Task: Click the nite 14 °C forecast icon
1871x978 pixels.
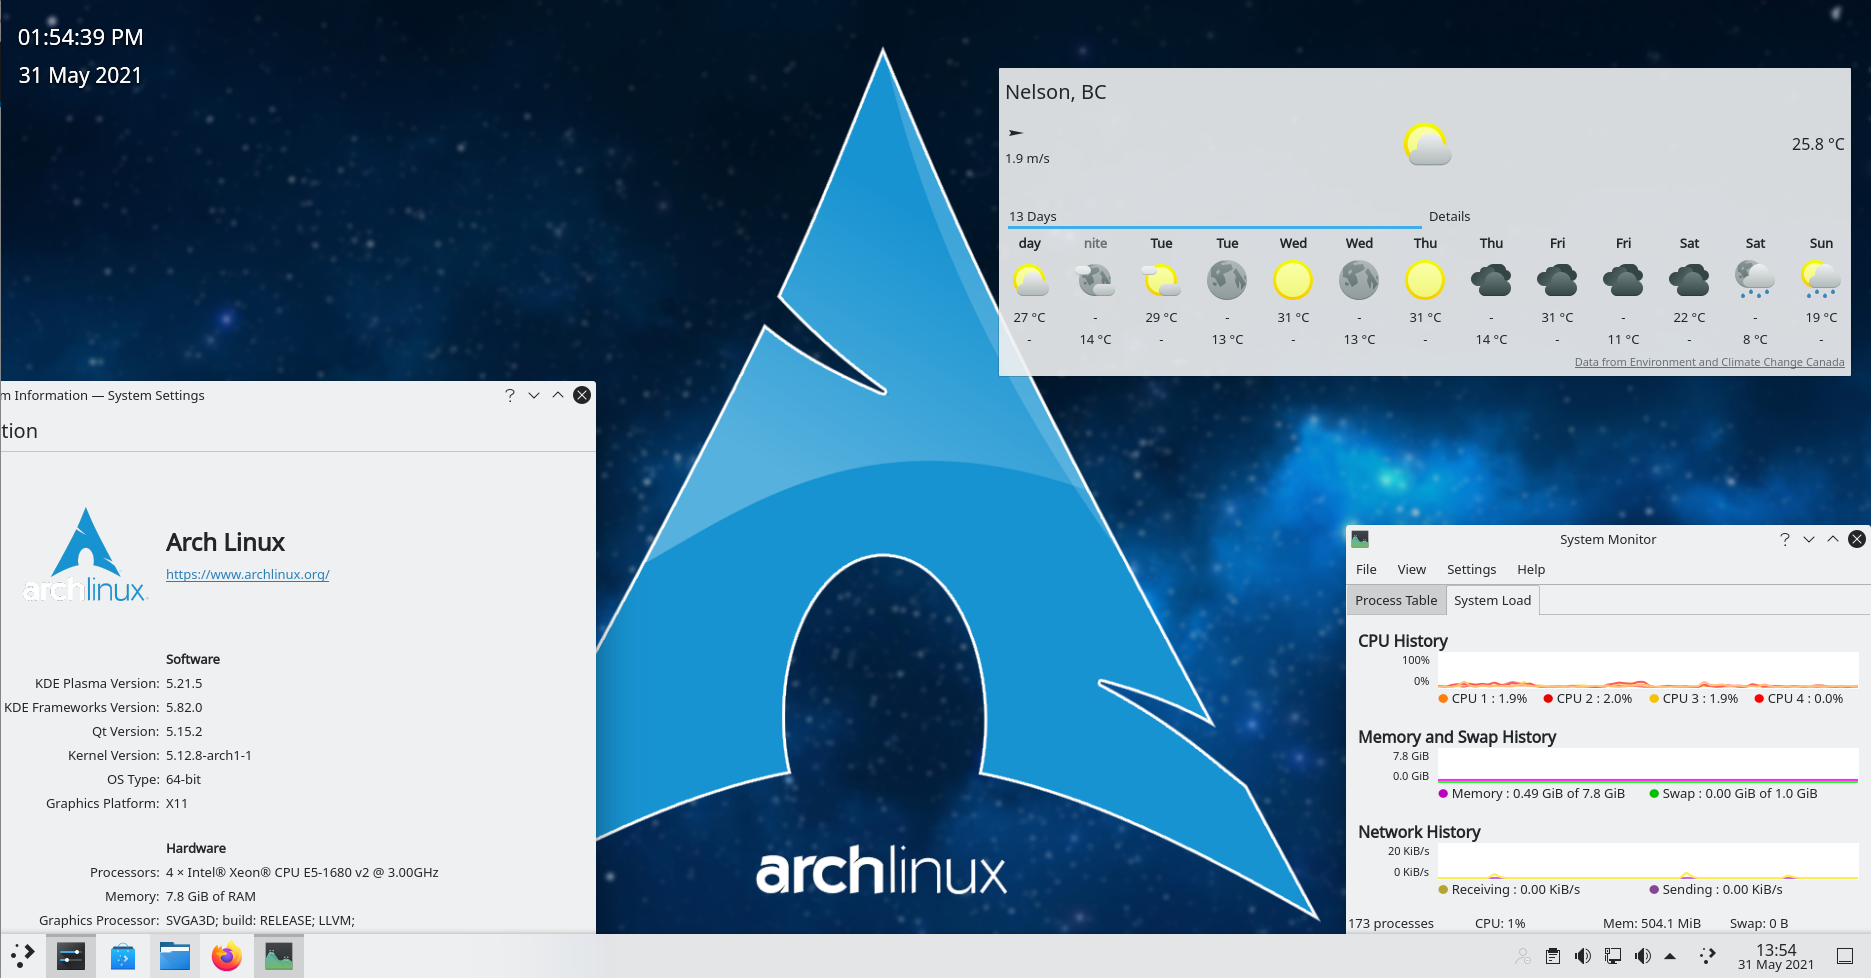Action: 1095,280
